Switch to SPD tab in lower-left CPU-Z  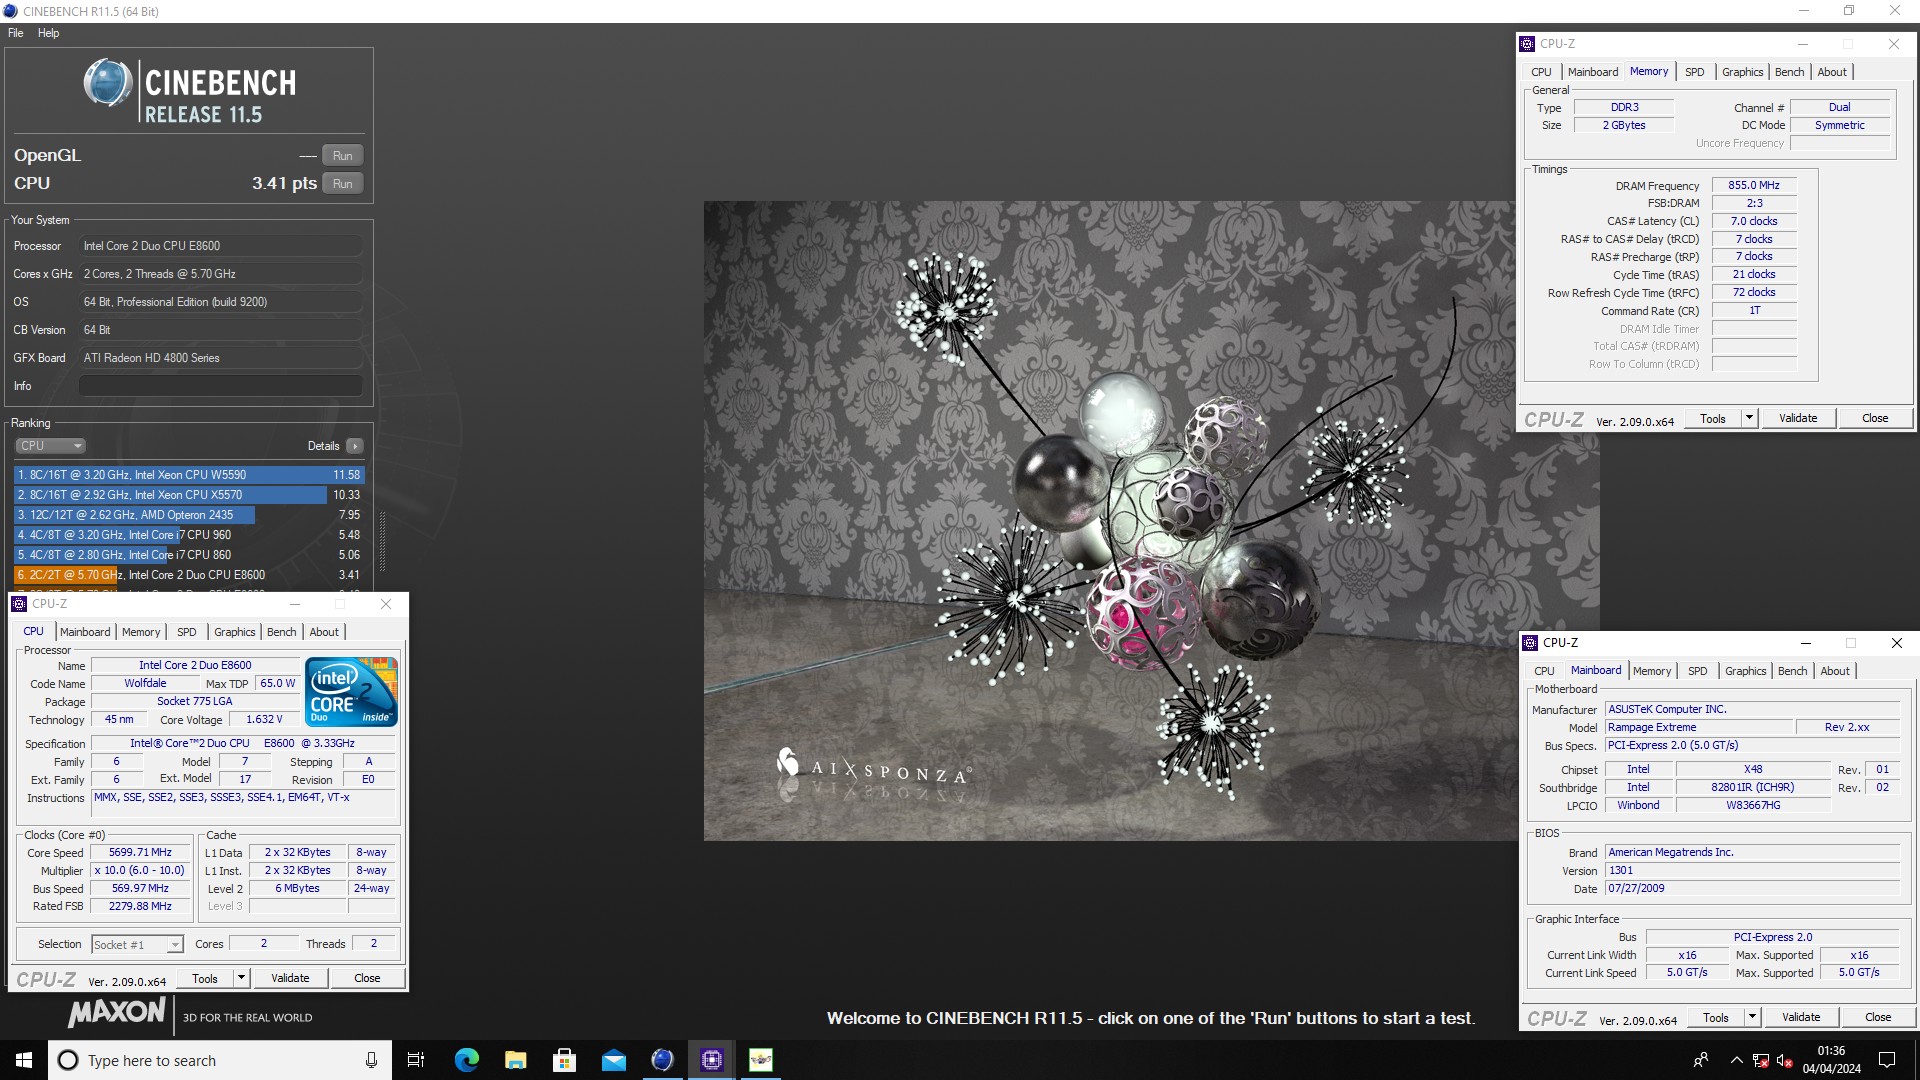pos(187,632)
